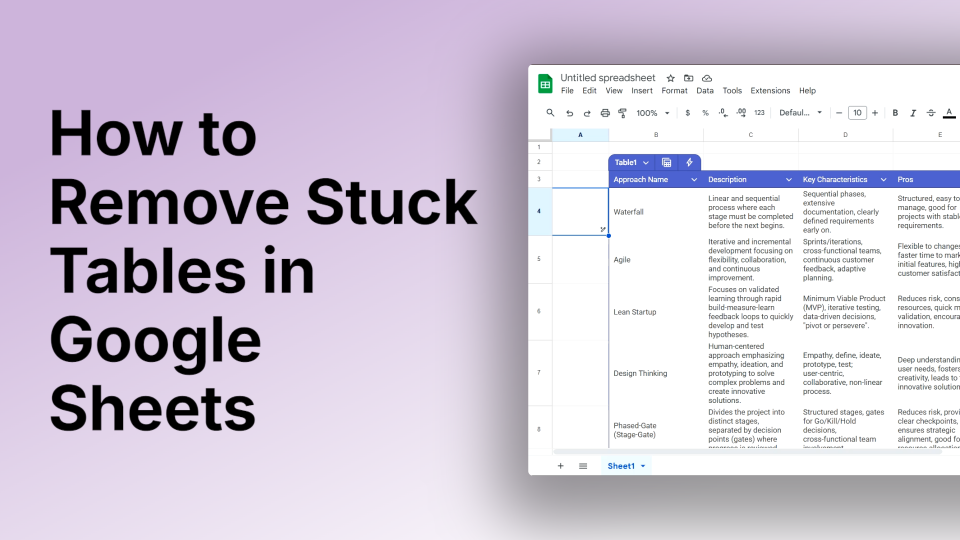Click the Lean Startup cell
The height and width of the screenshot is (540, 960).
click(x=656, y=312)
